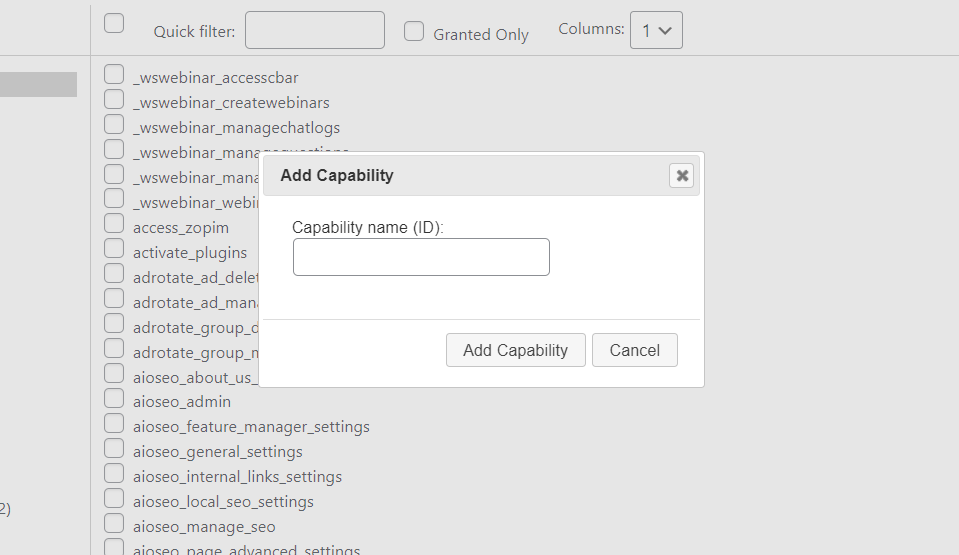Screen dimensions: 959x555
Task: Check the _wswebinar_createwebinars capability
Action: click(x=114, y=100)
